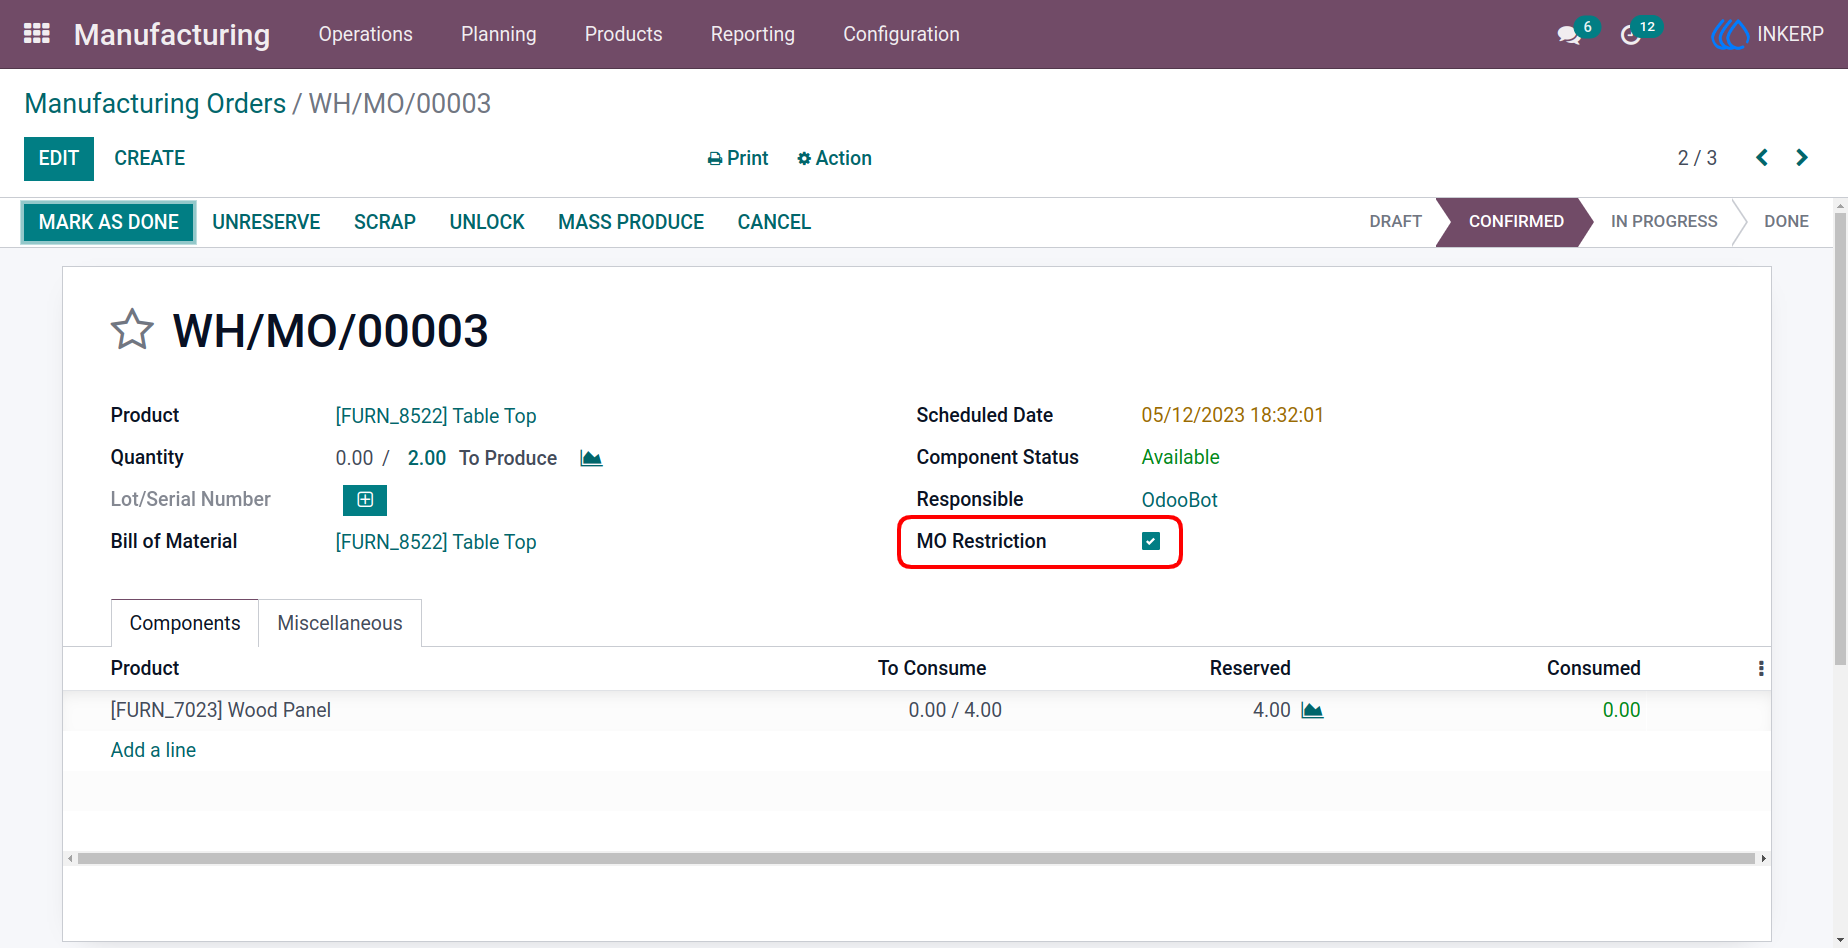Image resolution: width=1848 pixels, height=948 pixels.
Task: Open Bill of Material [FURN_8522] Table Top link
Action: 436,542
